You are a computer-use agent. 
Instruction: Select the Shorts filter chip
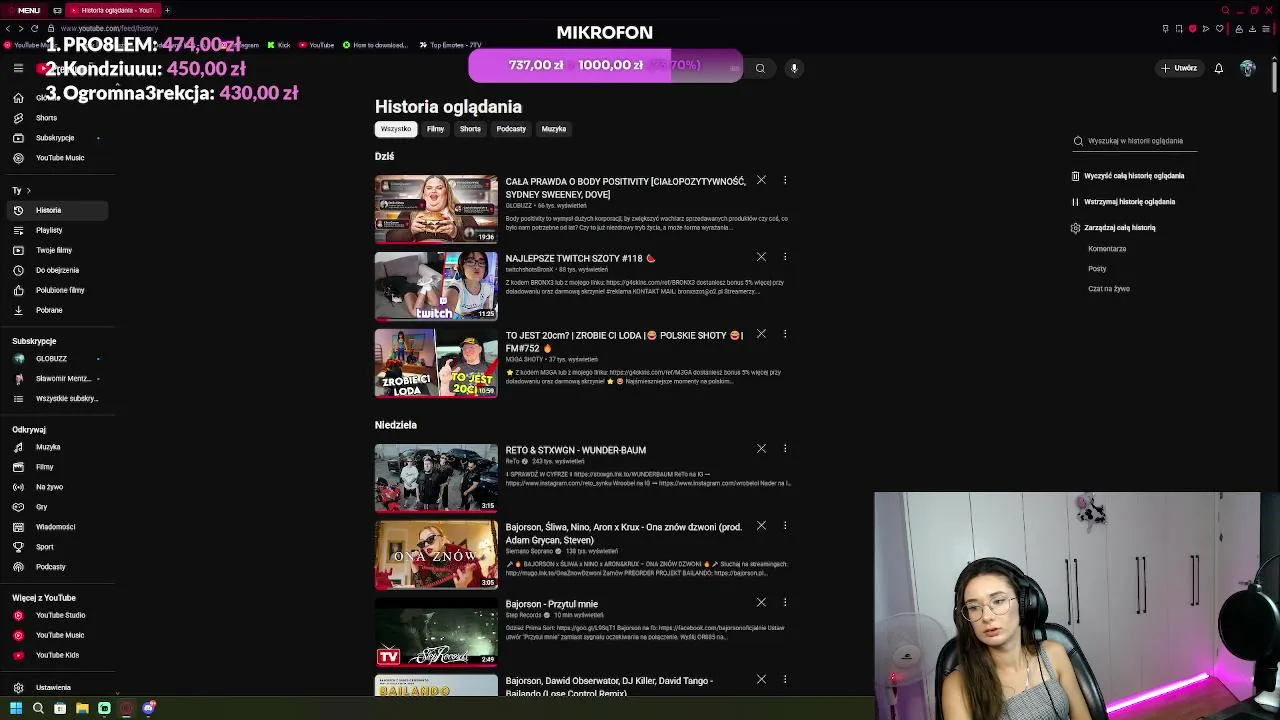coord(470,129)
